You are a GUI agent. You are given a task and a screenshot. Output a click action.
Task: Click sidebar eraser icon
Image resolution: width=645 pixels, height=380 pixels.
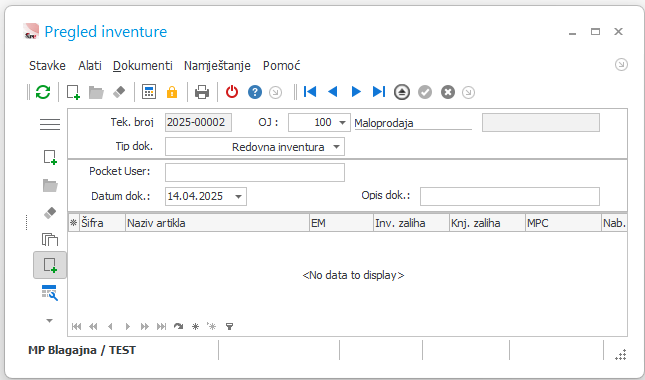(50, 213)
